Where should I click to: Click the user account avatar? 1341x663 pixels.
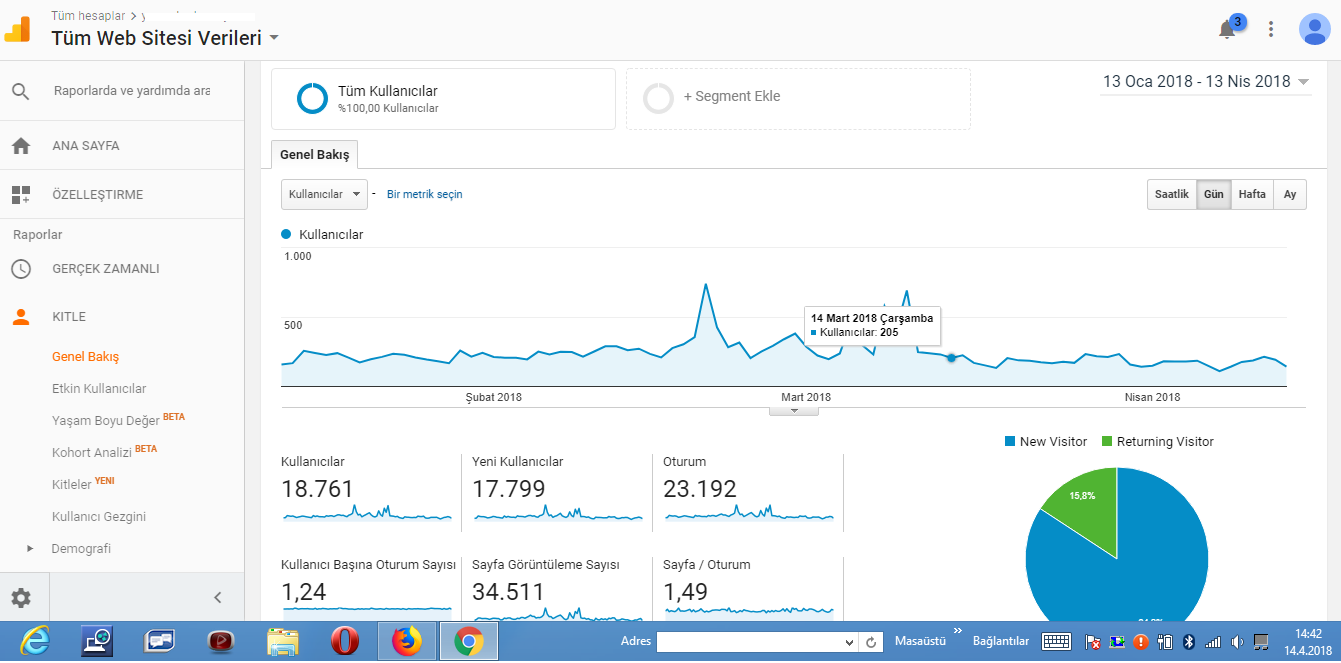pyautogui.click(x=1314, y=29)
